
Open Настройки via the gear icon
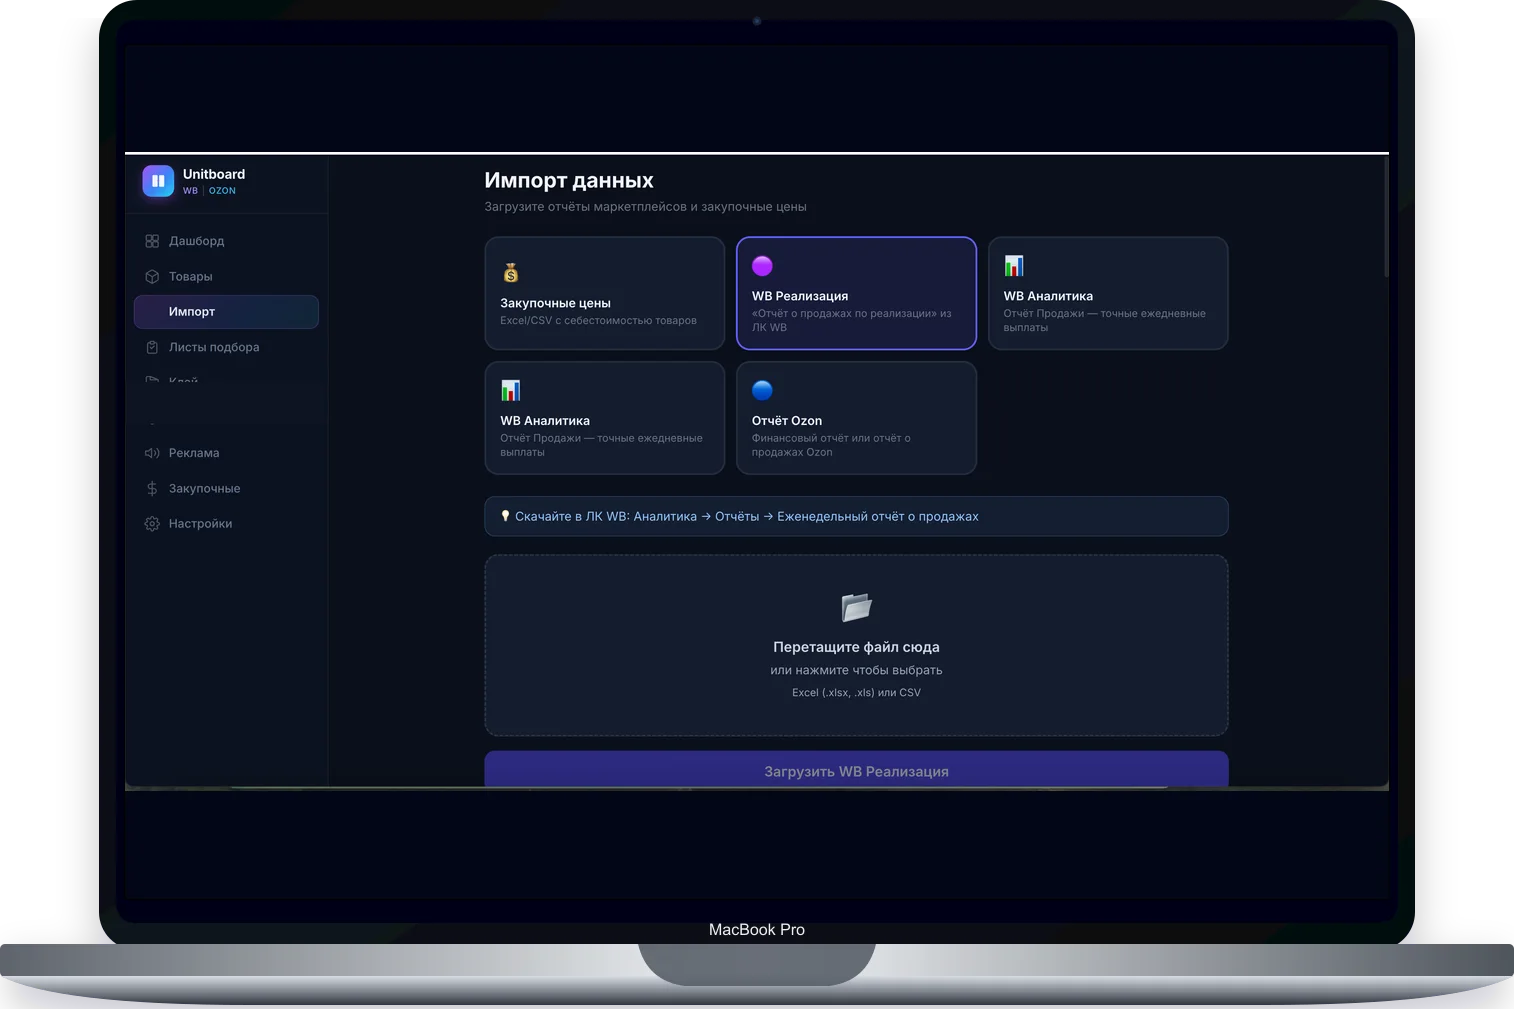(152, 524)
